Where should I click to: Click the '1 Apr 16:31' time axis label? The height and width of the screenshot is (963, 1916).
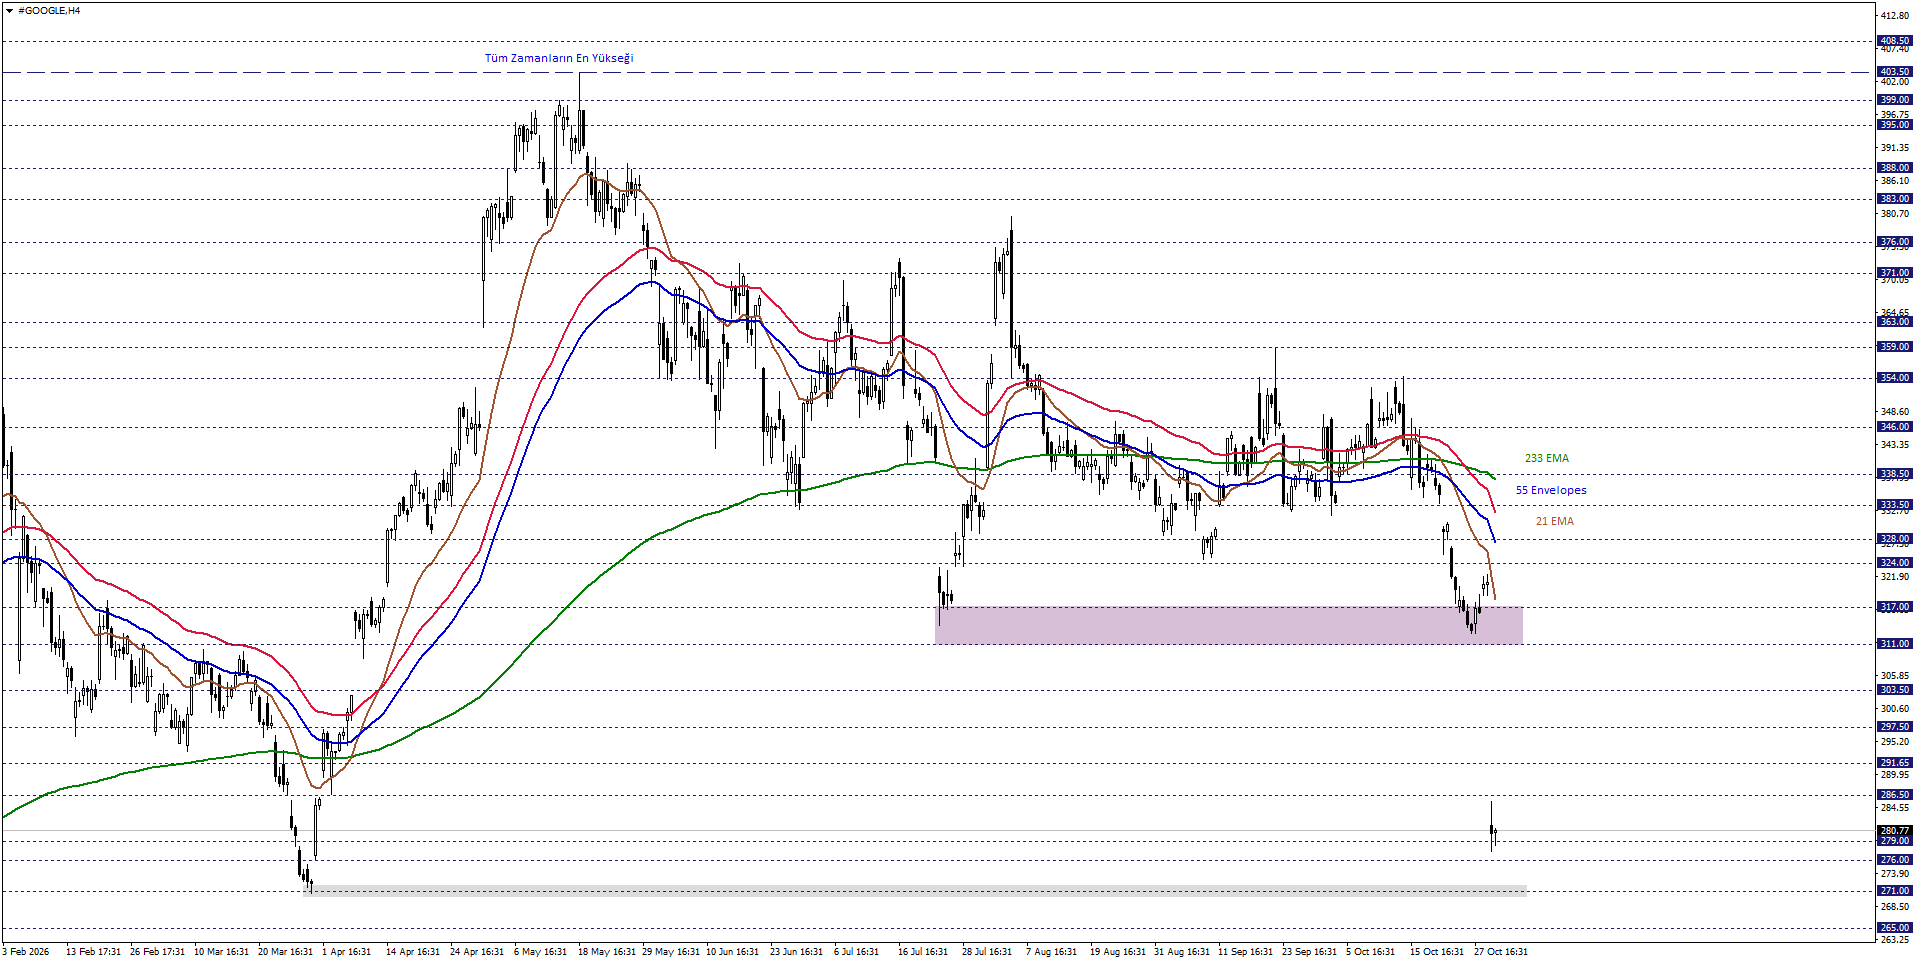[346, 952]
